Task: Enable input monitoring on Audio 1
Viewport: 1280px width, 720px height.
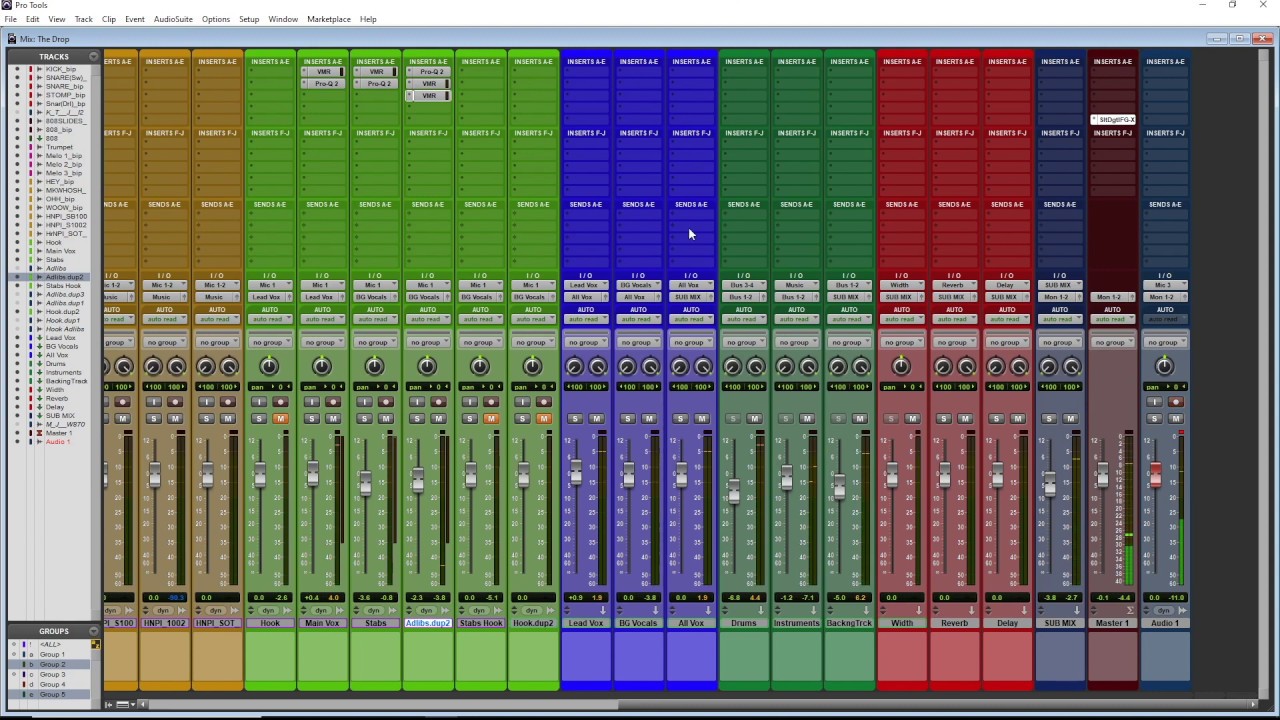Action: 1154,402
